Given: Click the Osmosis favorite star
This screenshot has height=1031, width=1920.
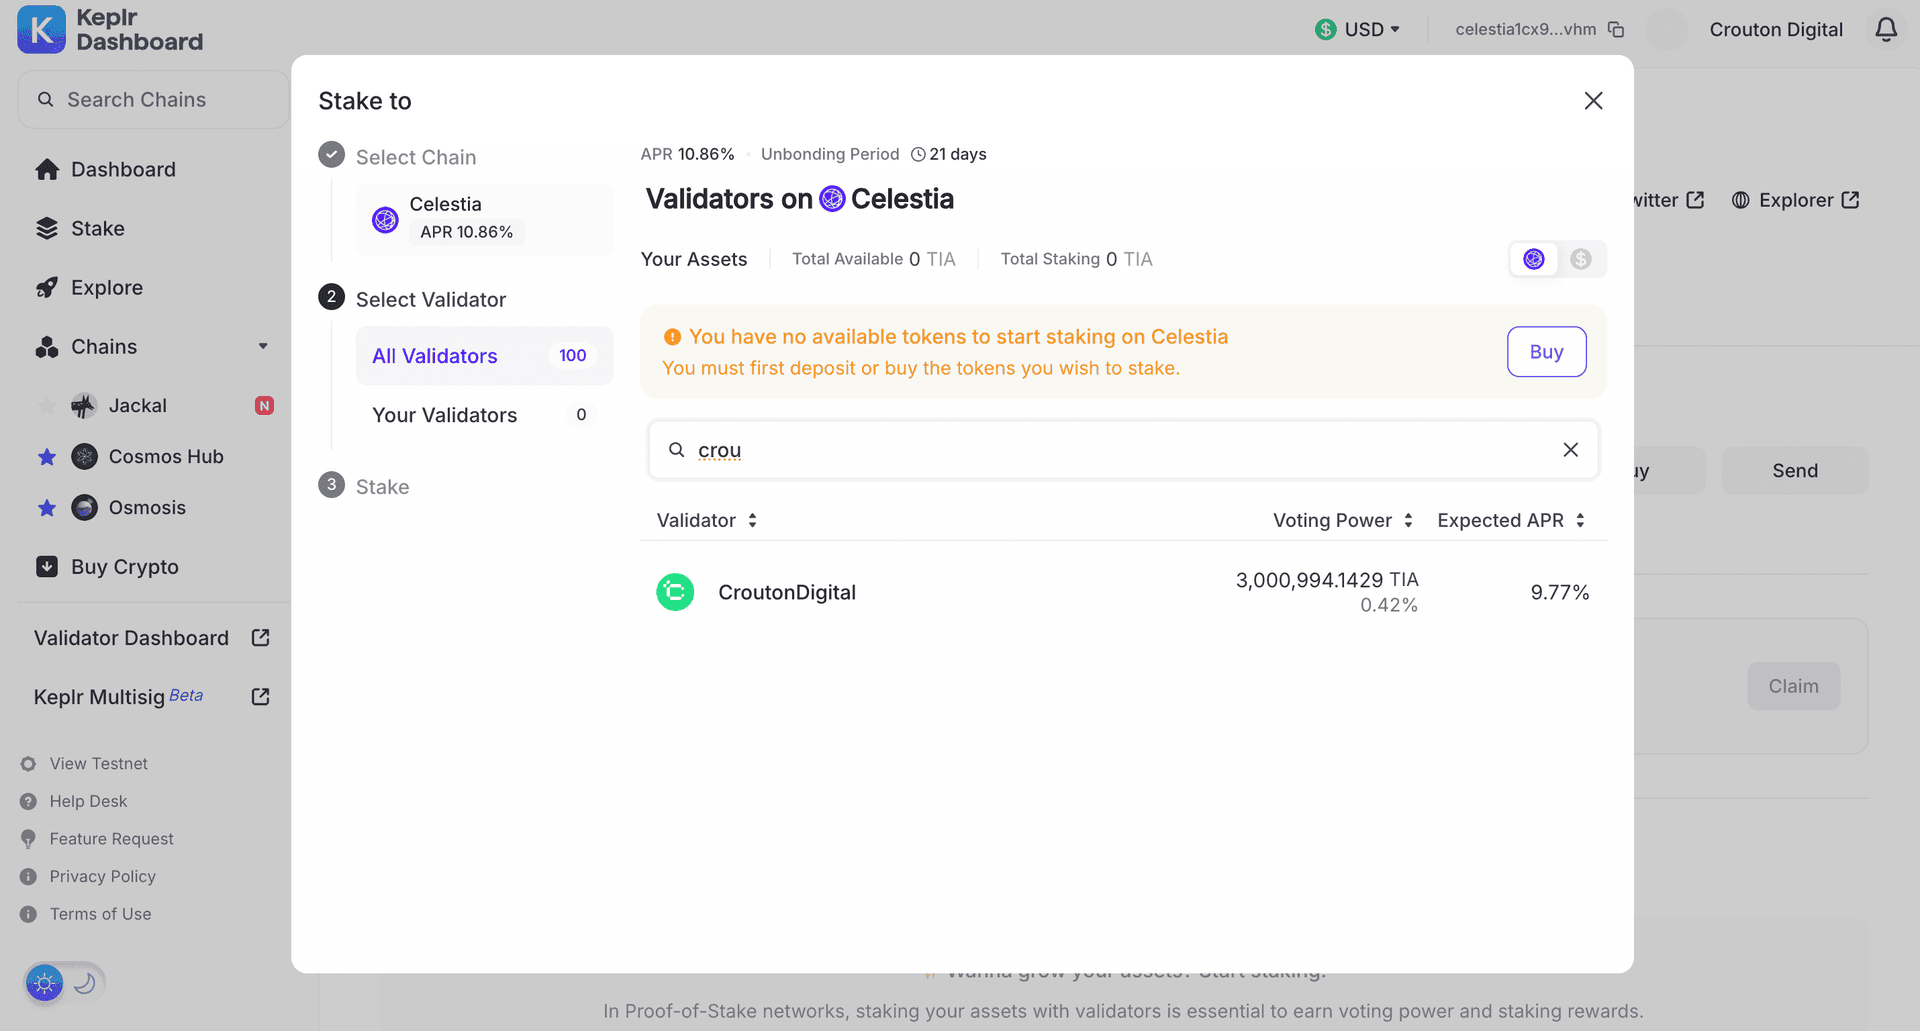Looking at the screenshot, I should 47,508.
